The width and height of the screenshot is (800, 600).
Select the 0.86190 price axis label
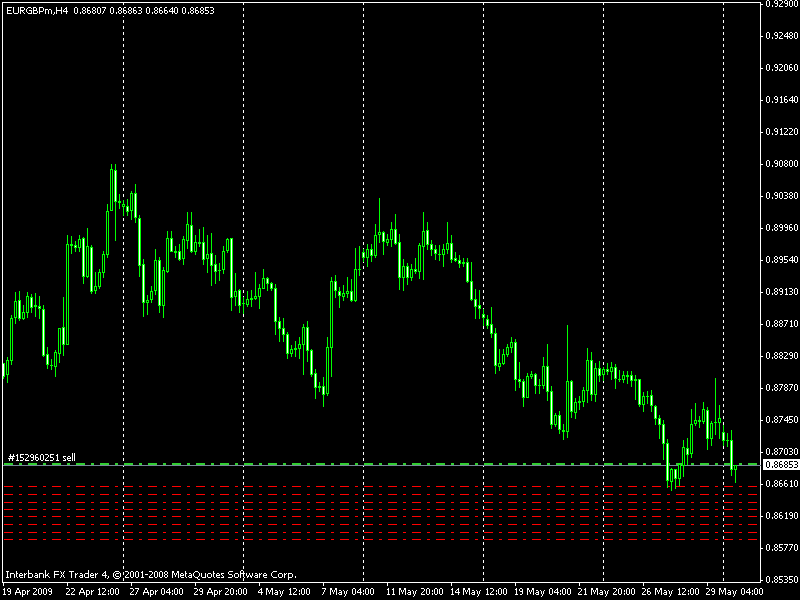pyautogui.click(x=779, y=516)
